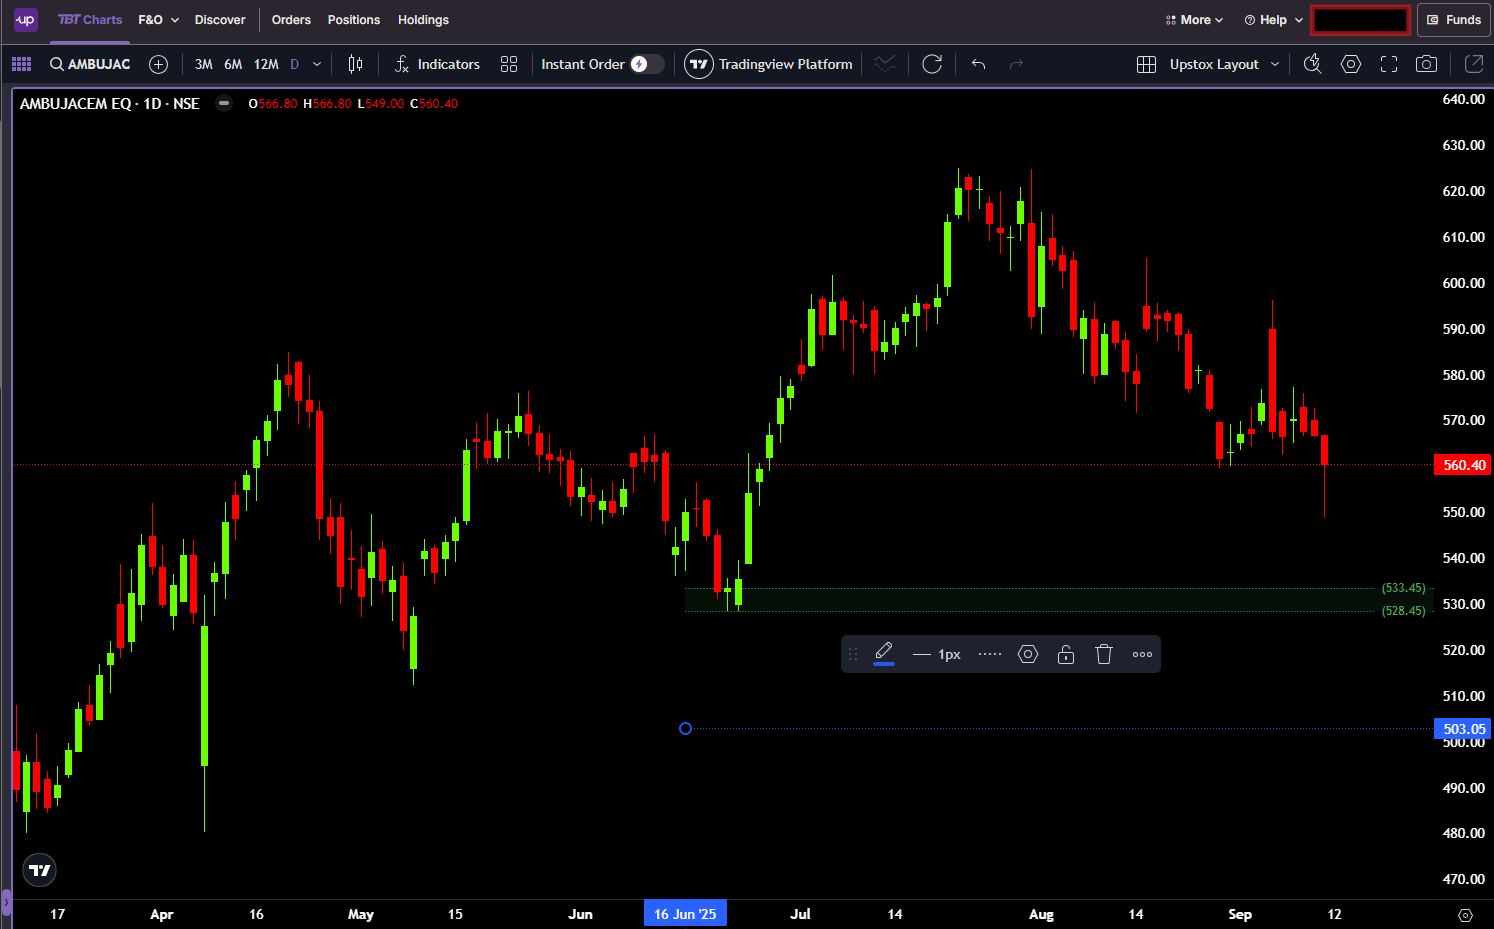
Task: Open the Upstox Layout dropdown
Action: 1224,64
